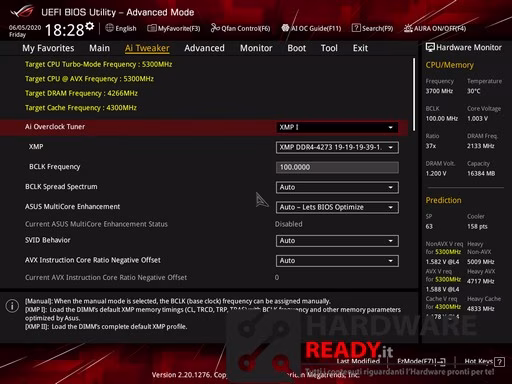Select the BCLK Frequency input field
The width and height of the screenshot is (512, 384).
(x=337, y=167)
